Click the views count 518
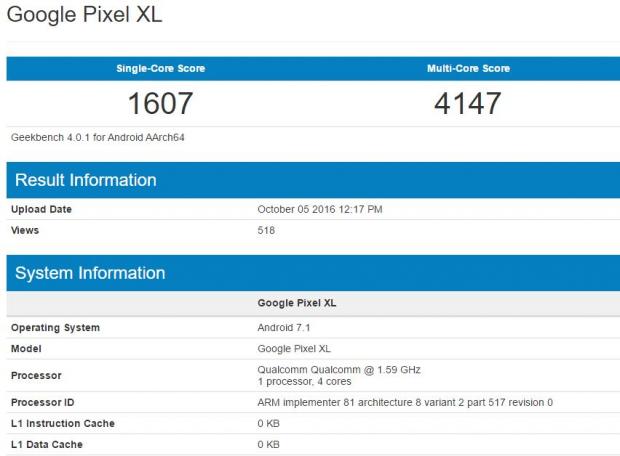Screen dimensions: 620x456 pos(266,230)
